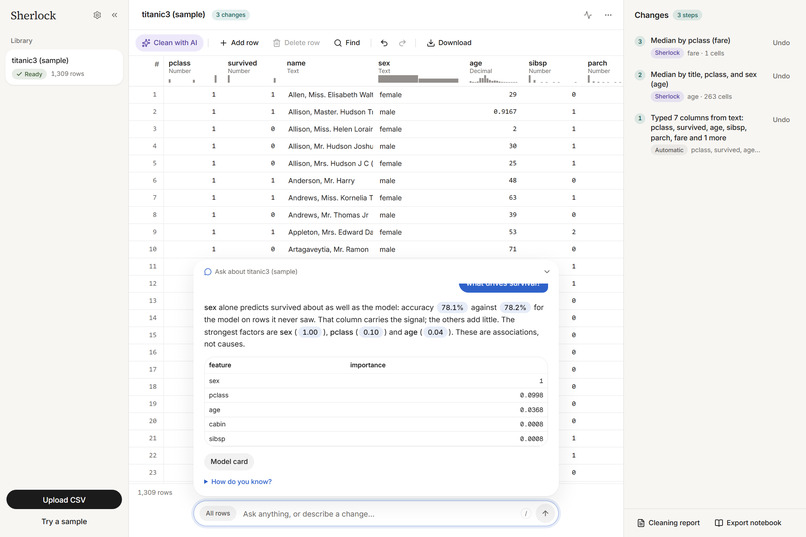Export notebook from the Changes panel

pos(748,523)
